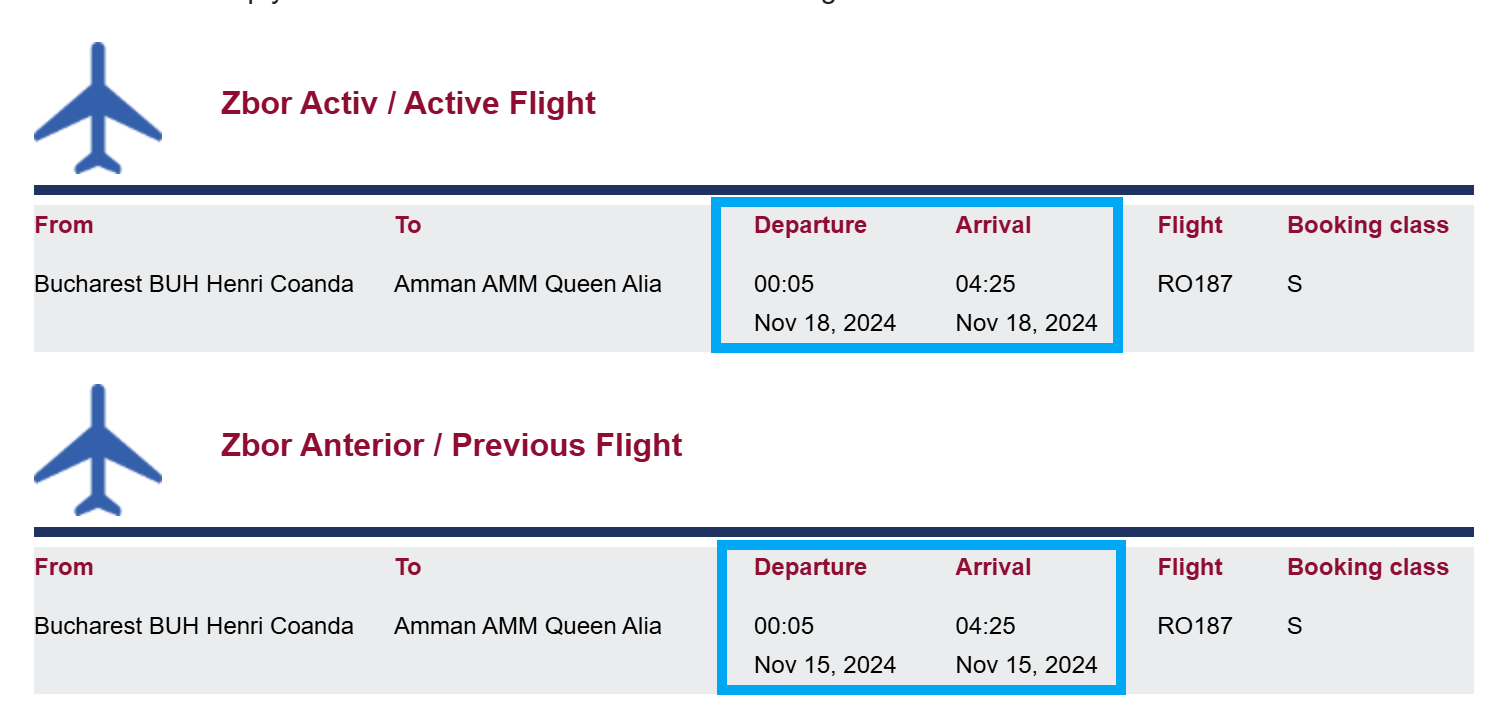Click Previous Flight destination Amman AMM Queen Alia
1501x719 pixels.
pyautogui.click(x=527, y=626)
